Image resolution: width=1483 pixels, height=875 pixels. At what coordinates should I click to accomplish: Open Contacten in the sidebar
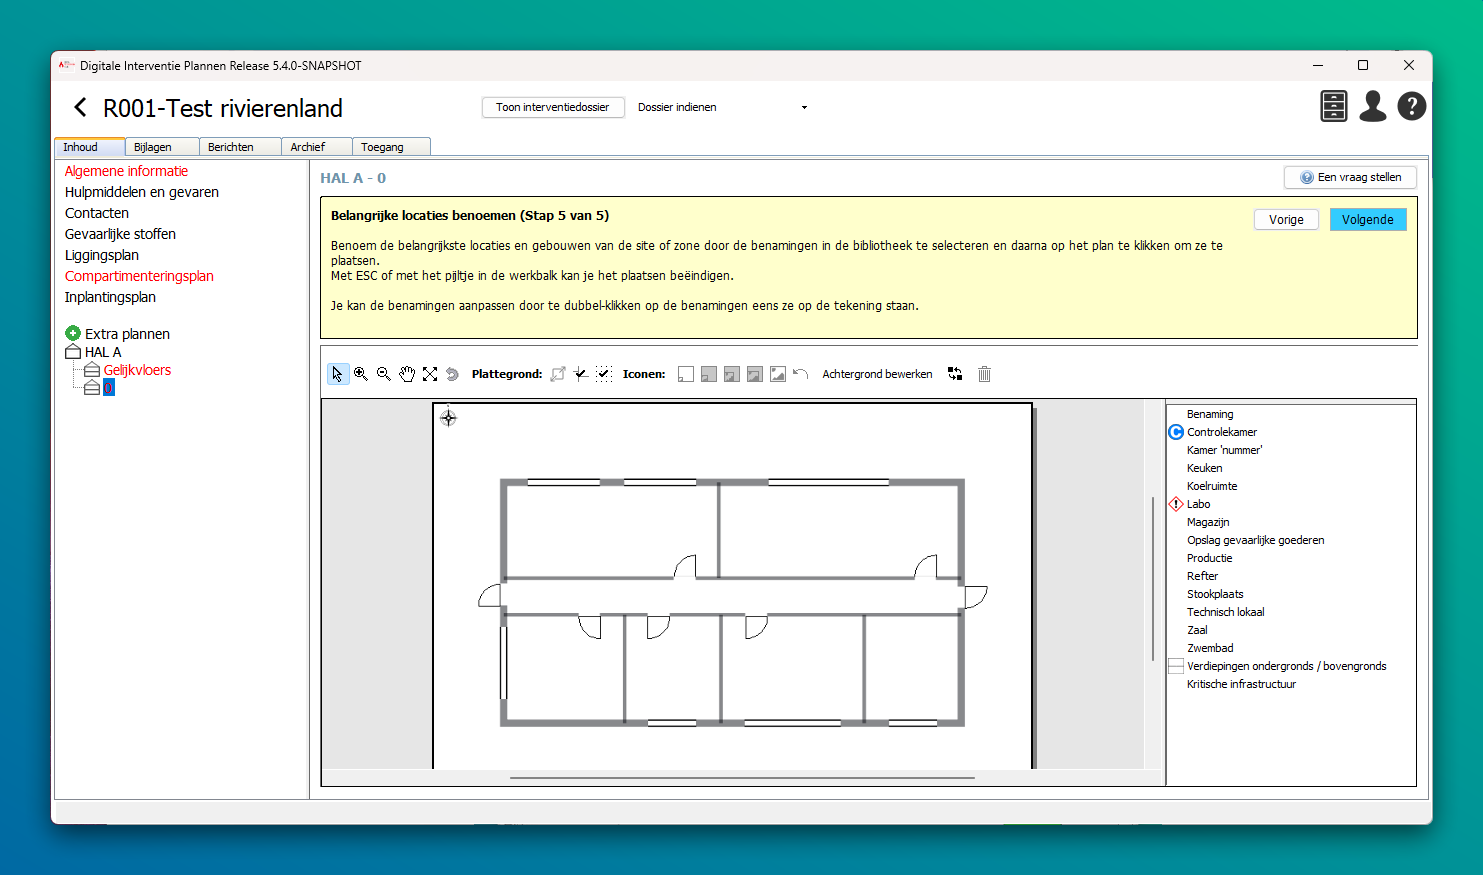[97, 213]
